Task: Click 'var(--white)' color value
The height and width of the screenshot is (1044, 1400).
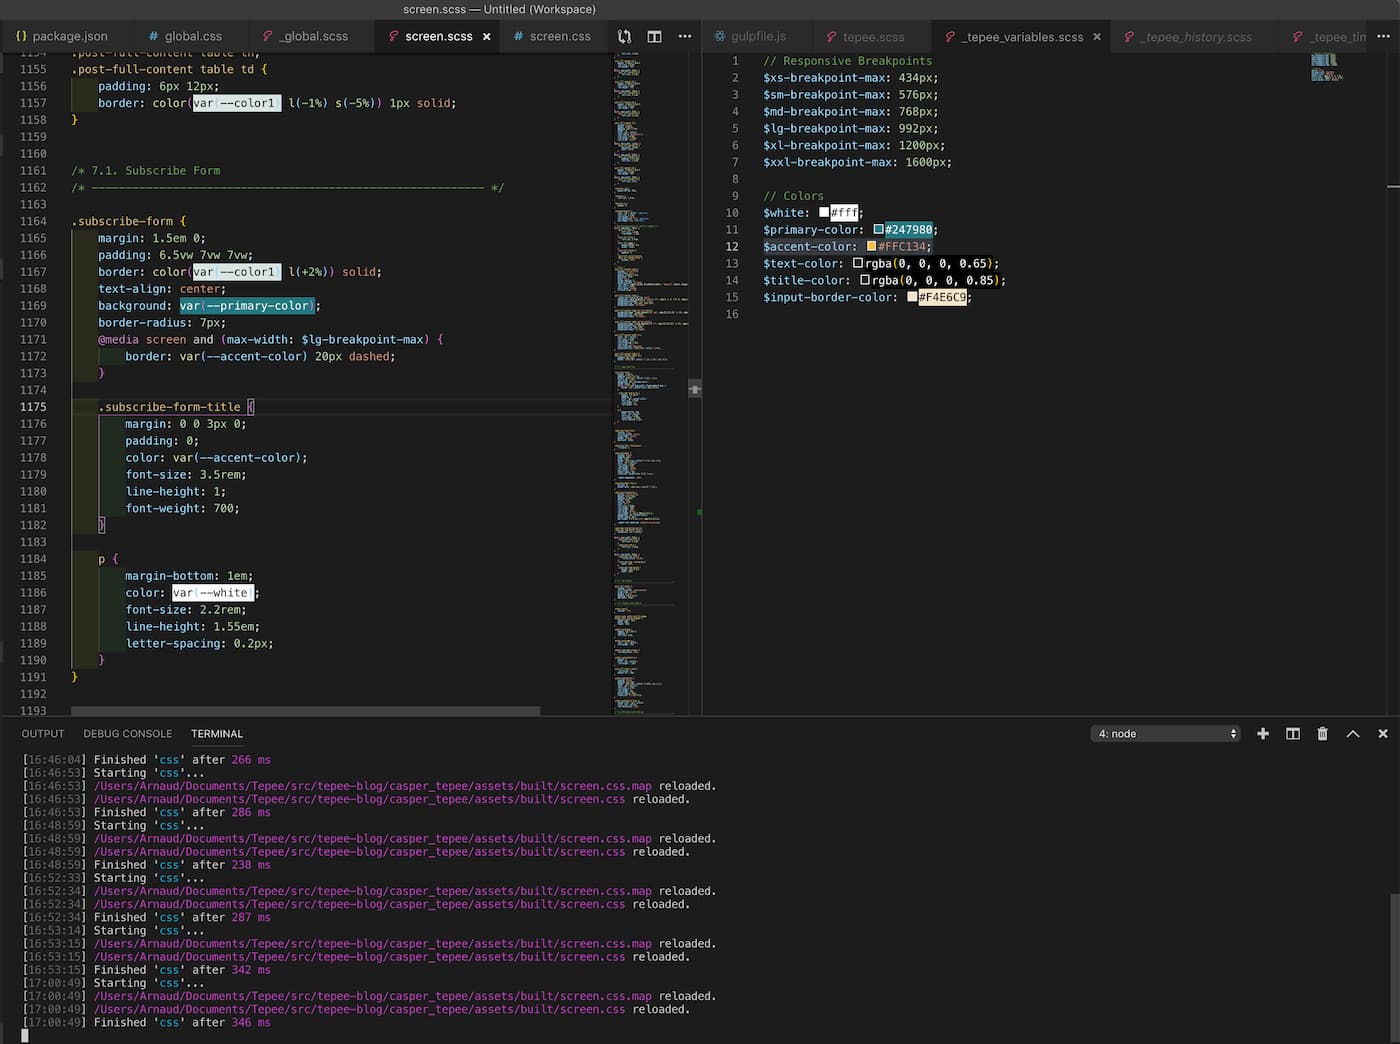Action: [x=213, y=593]
